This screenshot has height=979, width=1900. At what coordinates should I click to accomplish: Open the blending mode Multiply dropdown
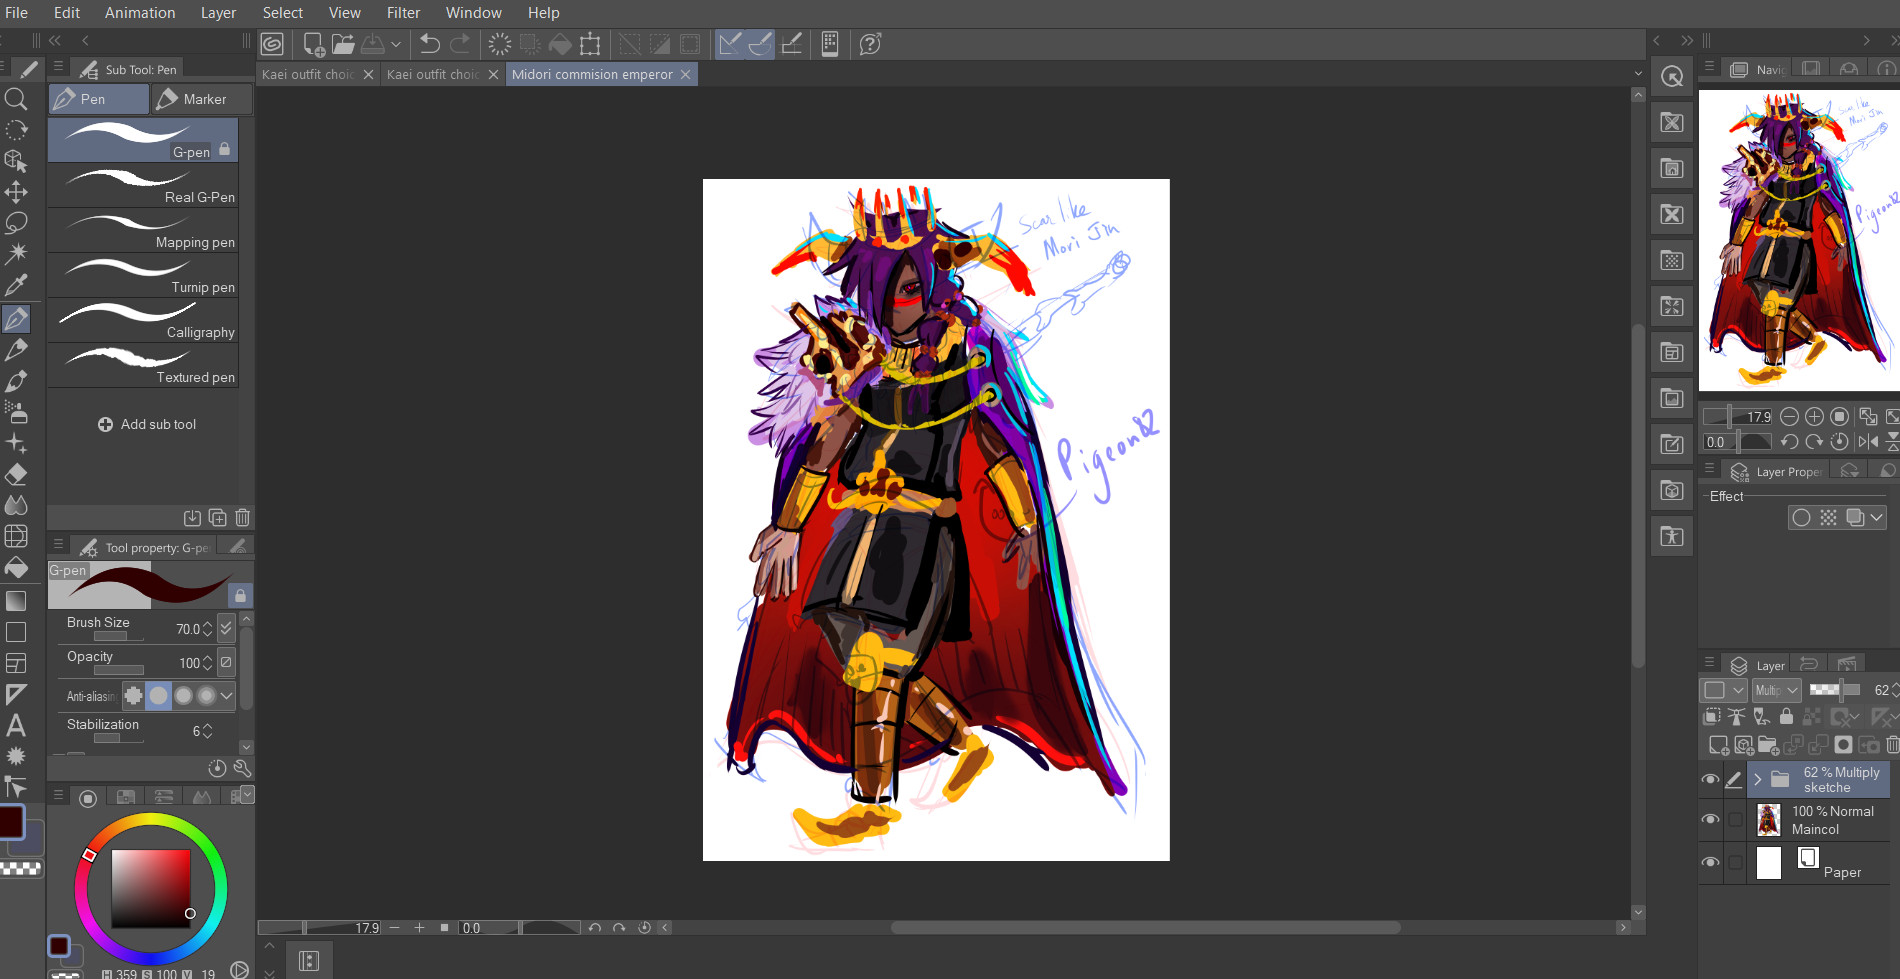click(x=1776, y=690)
